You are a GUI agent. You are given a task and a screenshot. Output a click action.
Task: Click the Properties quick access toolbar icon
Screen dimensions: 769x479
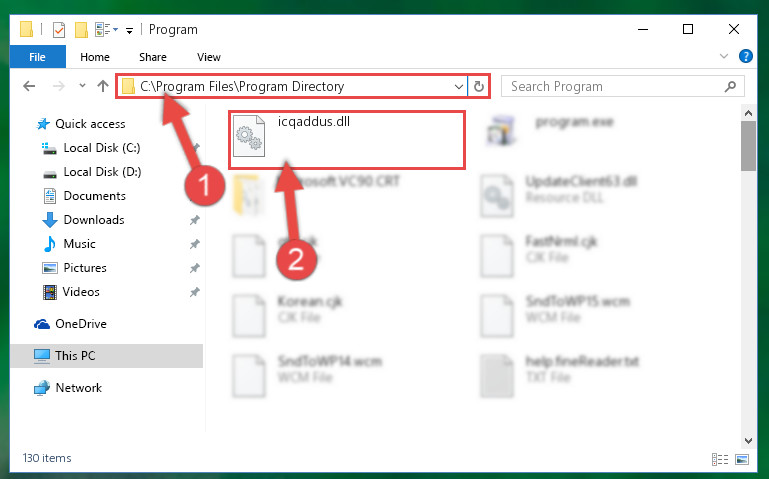click(x=58, y=29)
